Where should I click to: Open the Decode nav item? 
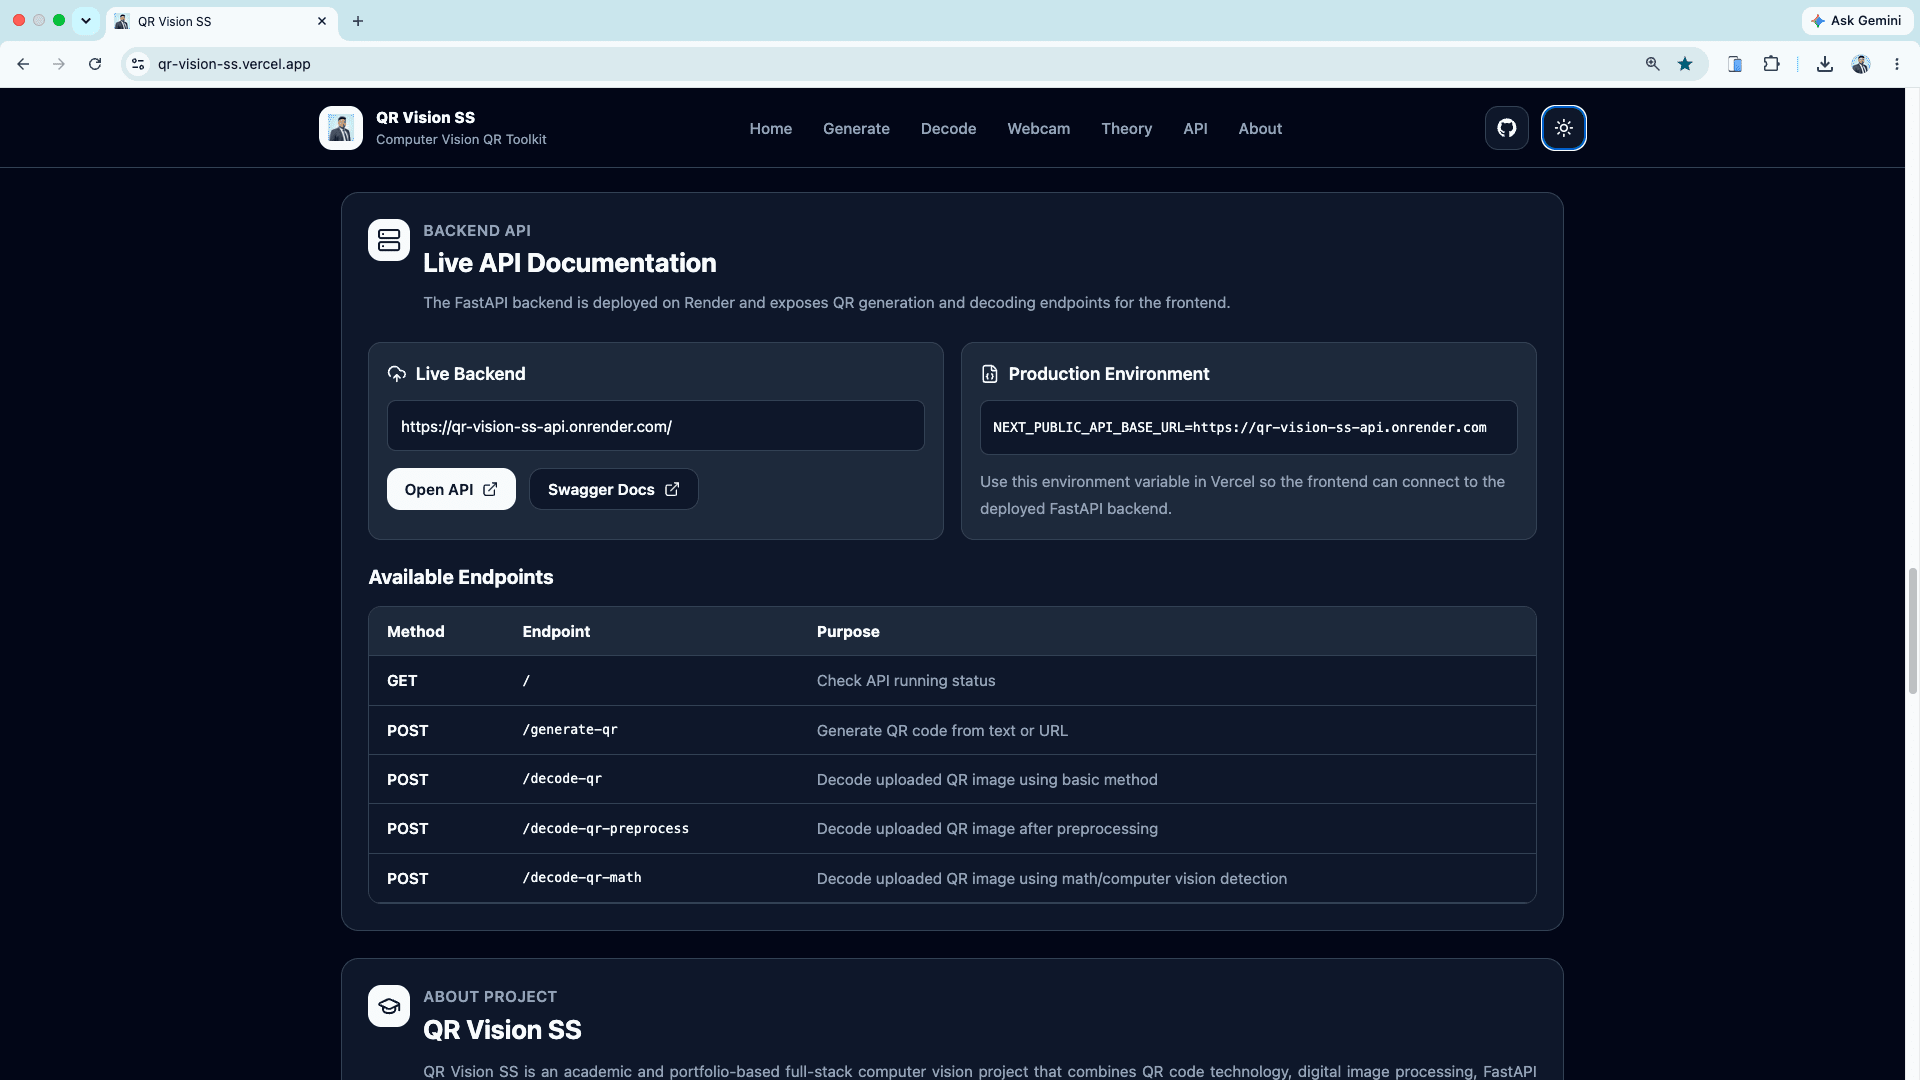948,129
